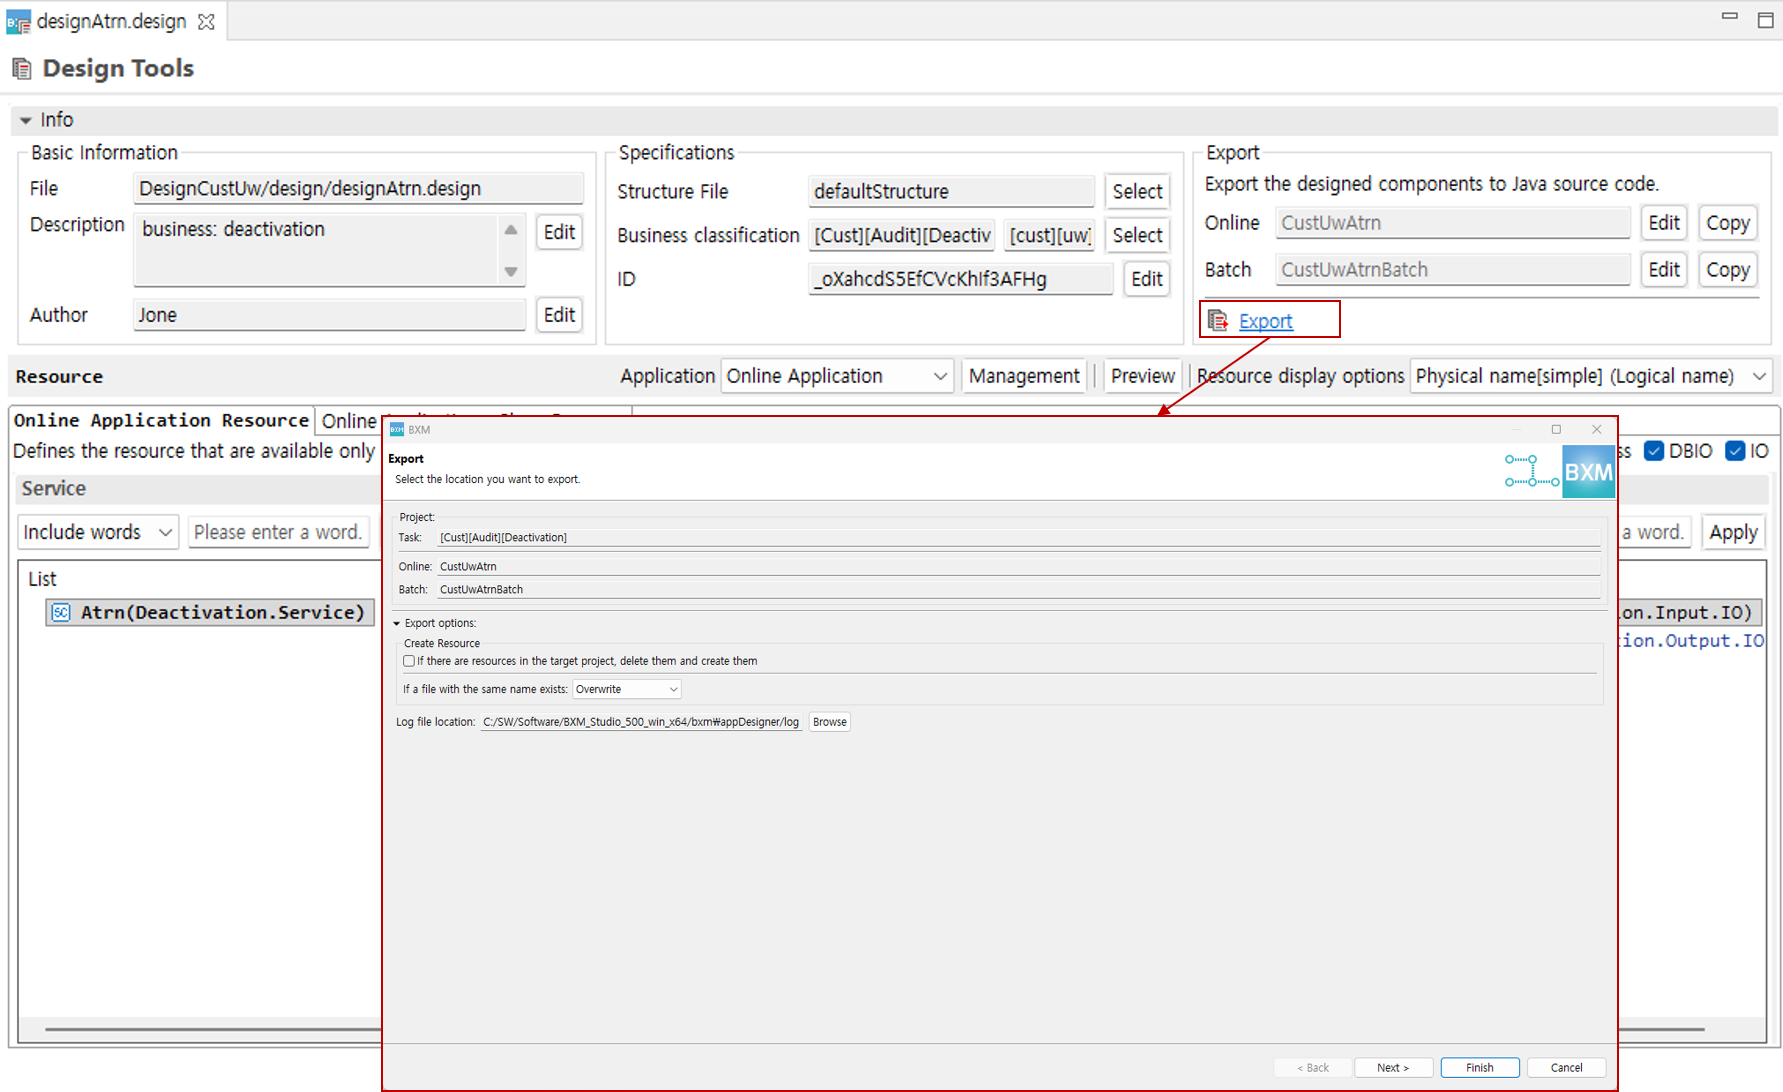
Task: Click the Export hyperlink
Action: point(1265,321)
